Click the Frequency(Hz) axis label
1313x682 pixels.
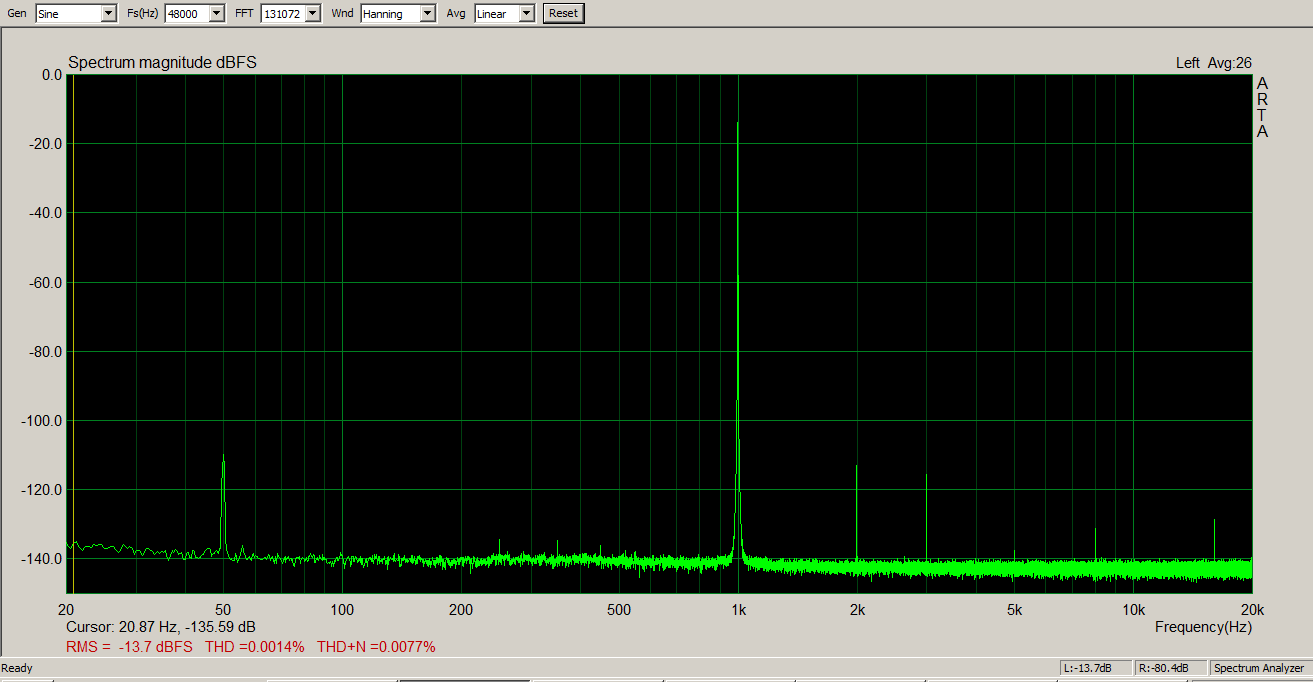point(1203,627)
